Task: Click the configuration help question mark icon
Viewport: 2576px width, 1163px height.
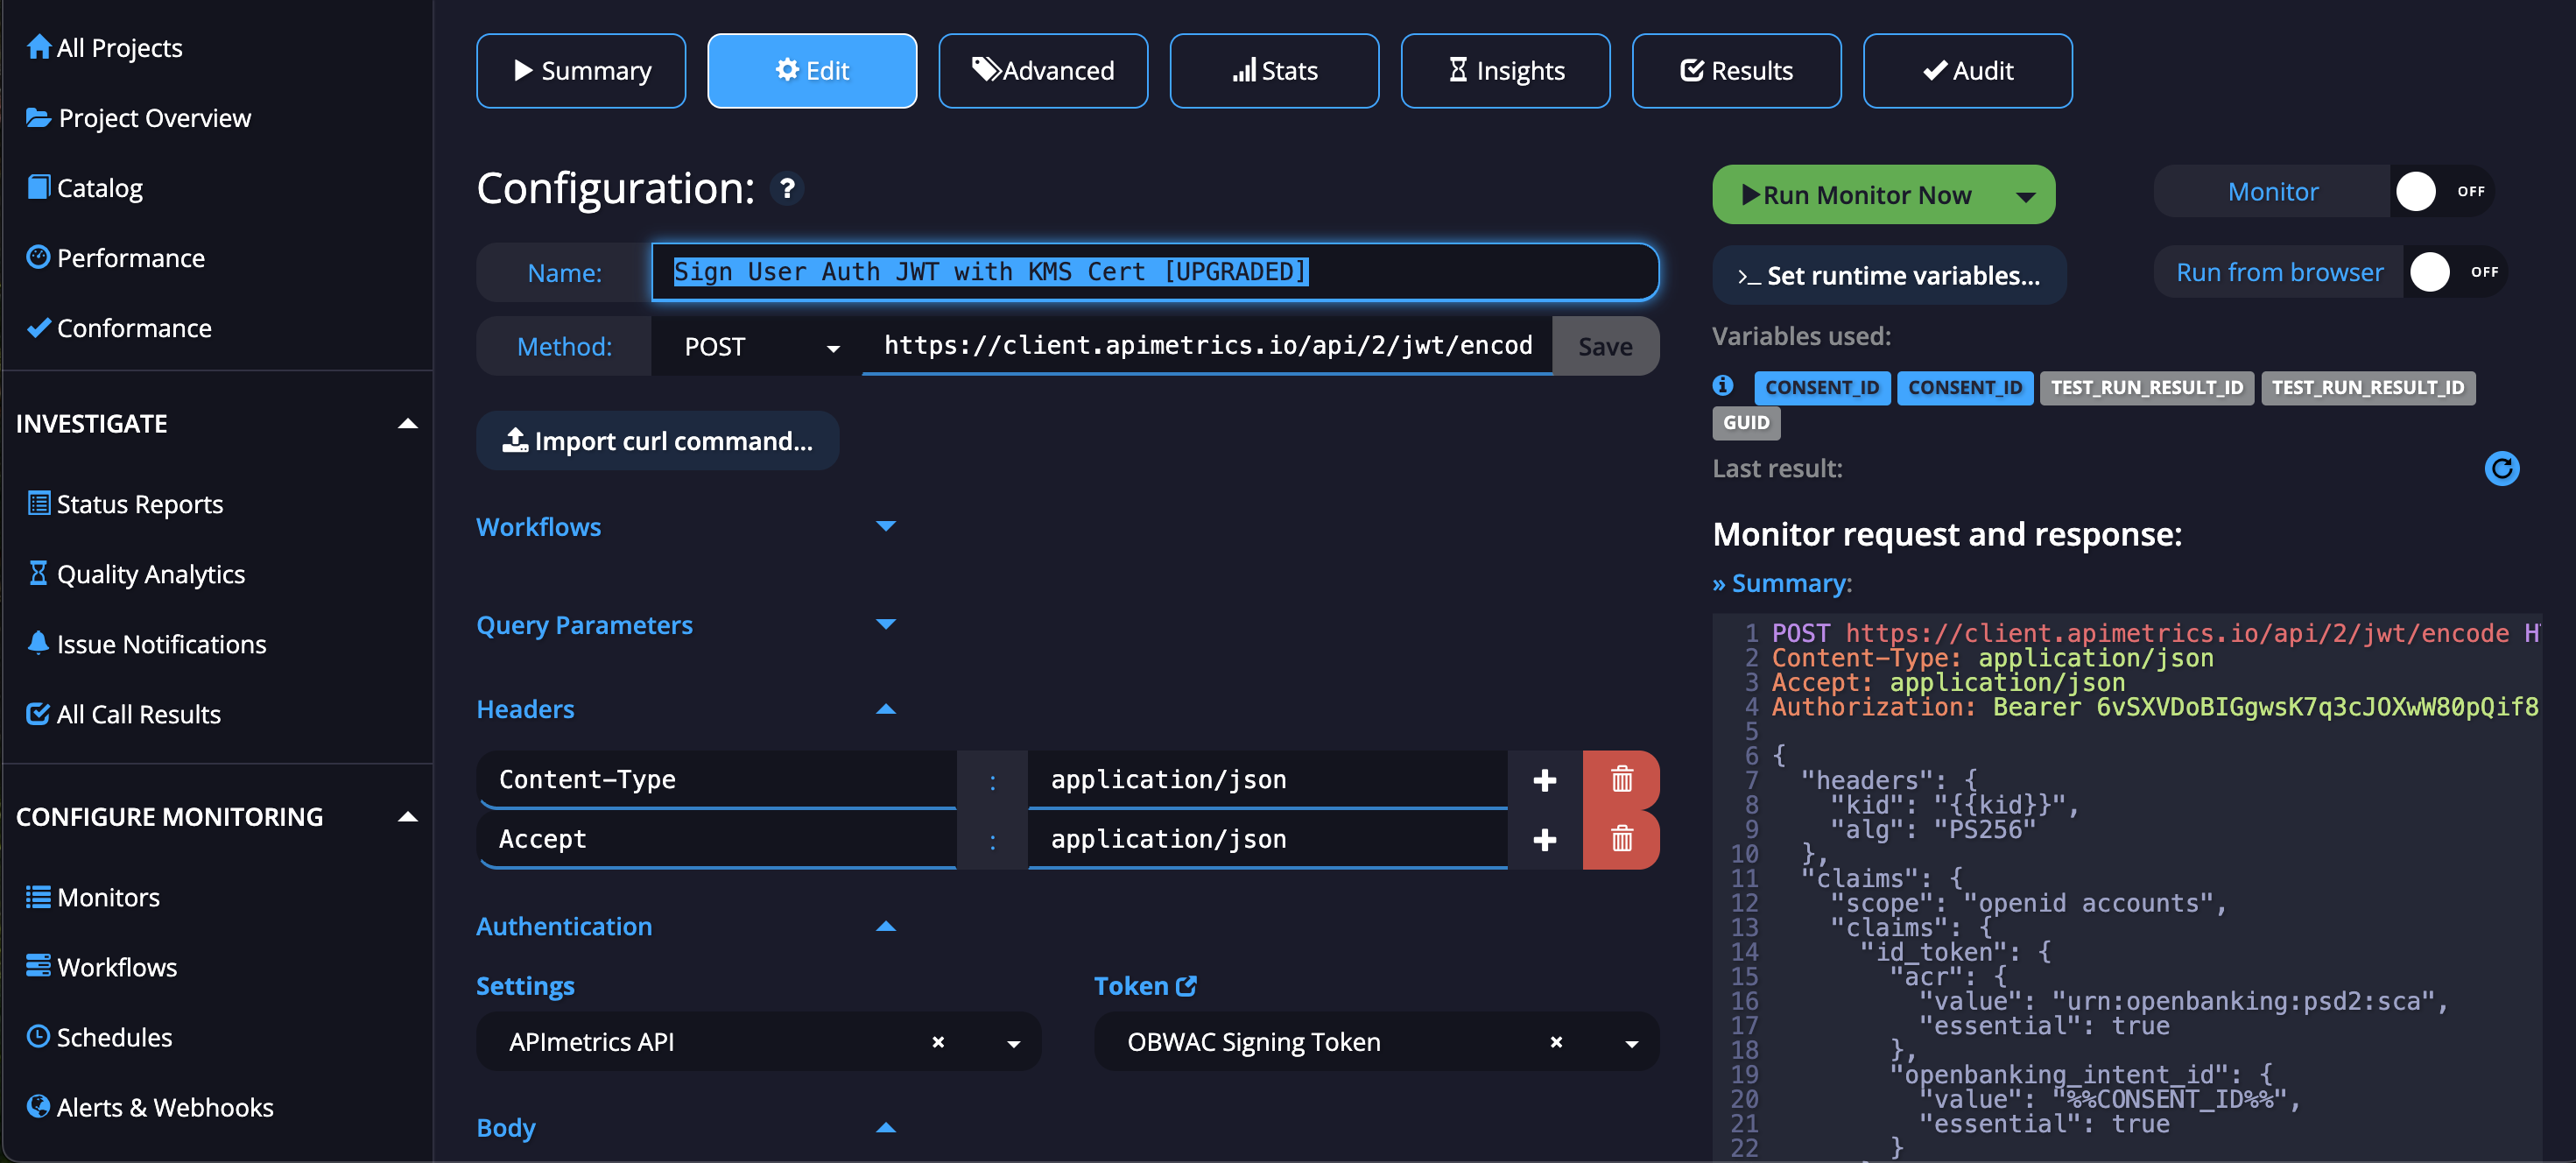Action: click(x=787, y=189)
